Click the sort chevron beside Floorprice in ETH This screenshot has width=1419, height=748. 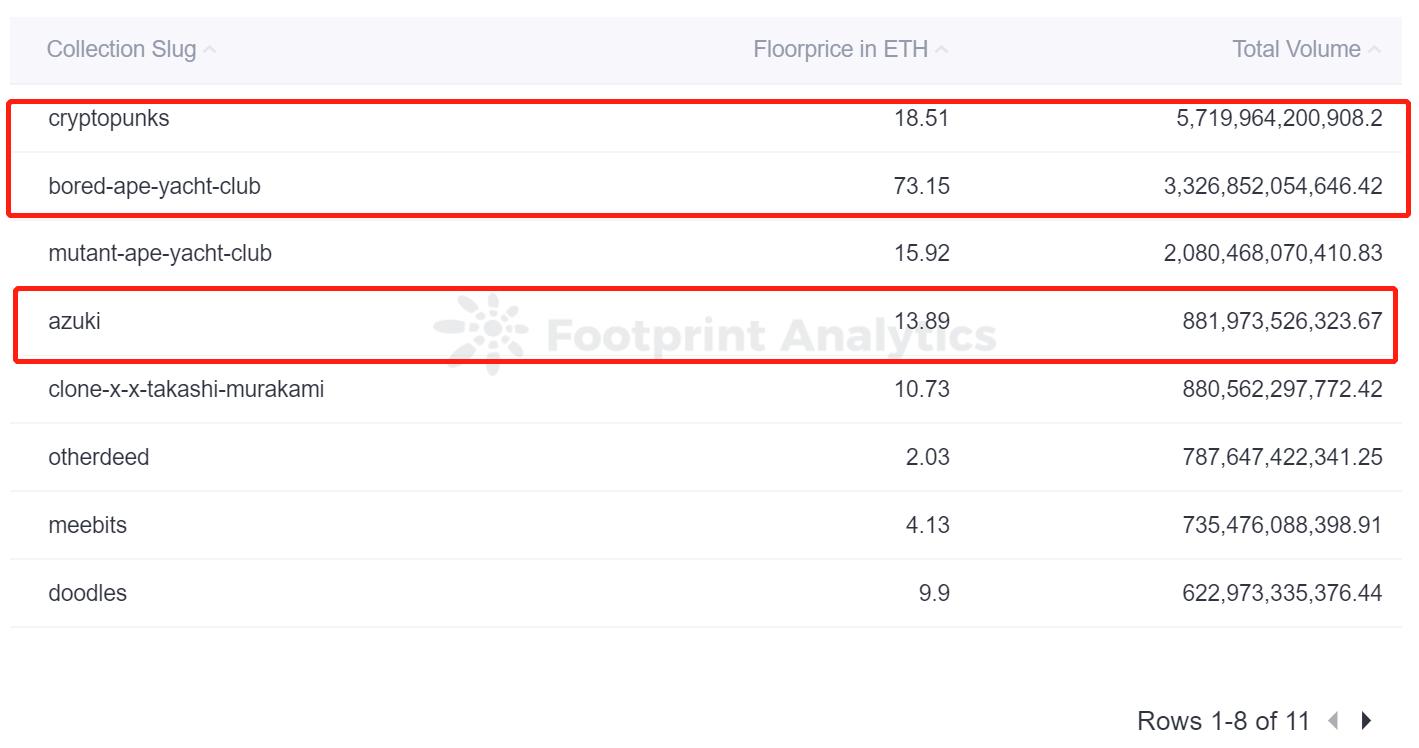click(x=942, y=50)
